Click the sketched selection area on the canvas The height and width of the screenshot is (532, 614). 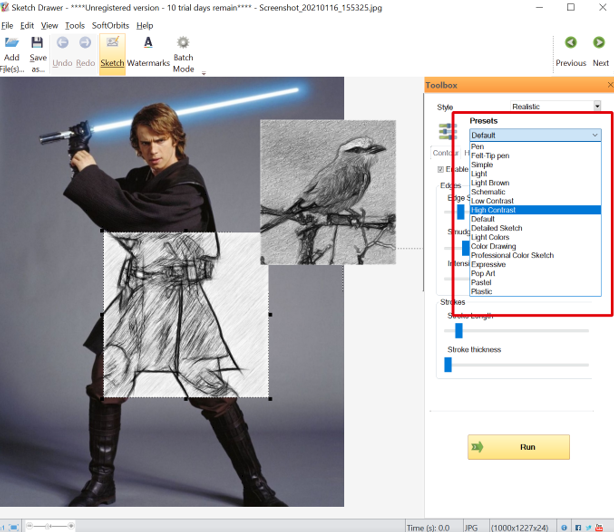click(186, 315)
